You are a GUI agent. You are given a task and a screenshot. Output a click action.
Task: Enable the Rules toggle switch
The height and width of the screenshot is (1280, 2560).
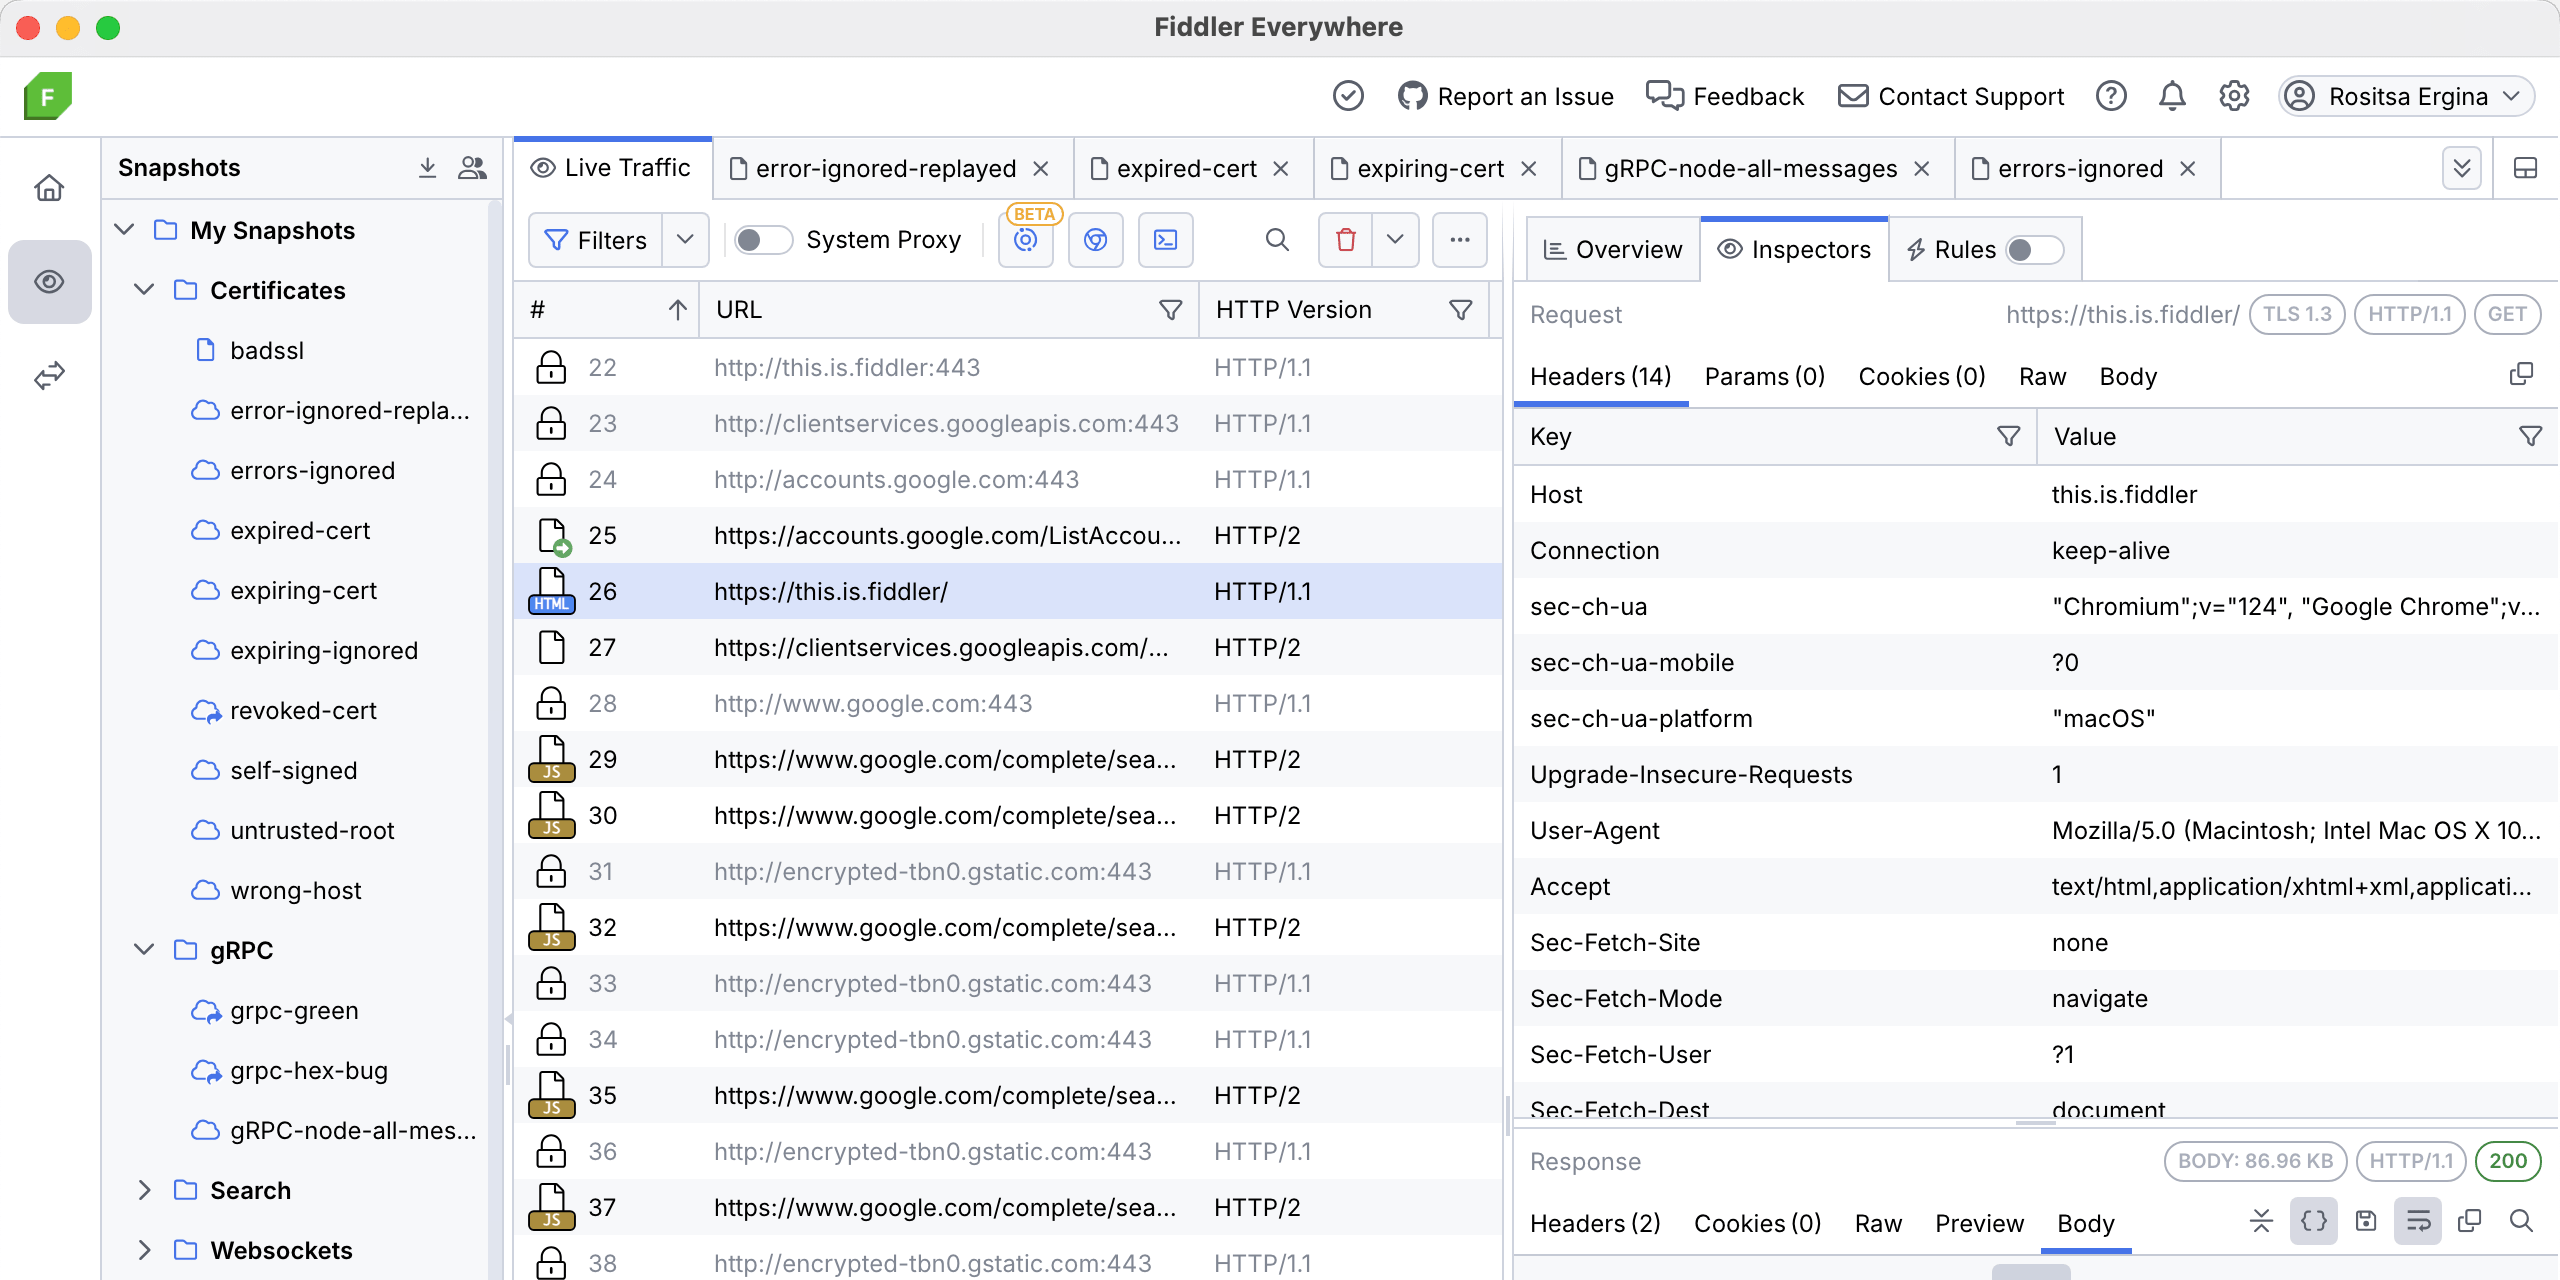[2033, 249]
